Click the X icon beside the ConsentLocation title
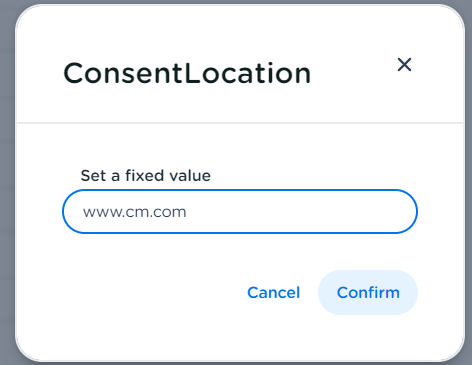472x365 pixels. click(404, 64)
